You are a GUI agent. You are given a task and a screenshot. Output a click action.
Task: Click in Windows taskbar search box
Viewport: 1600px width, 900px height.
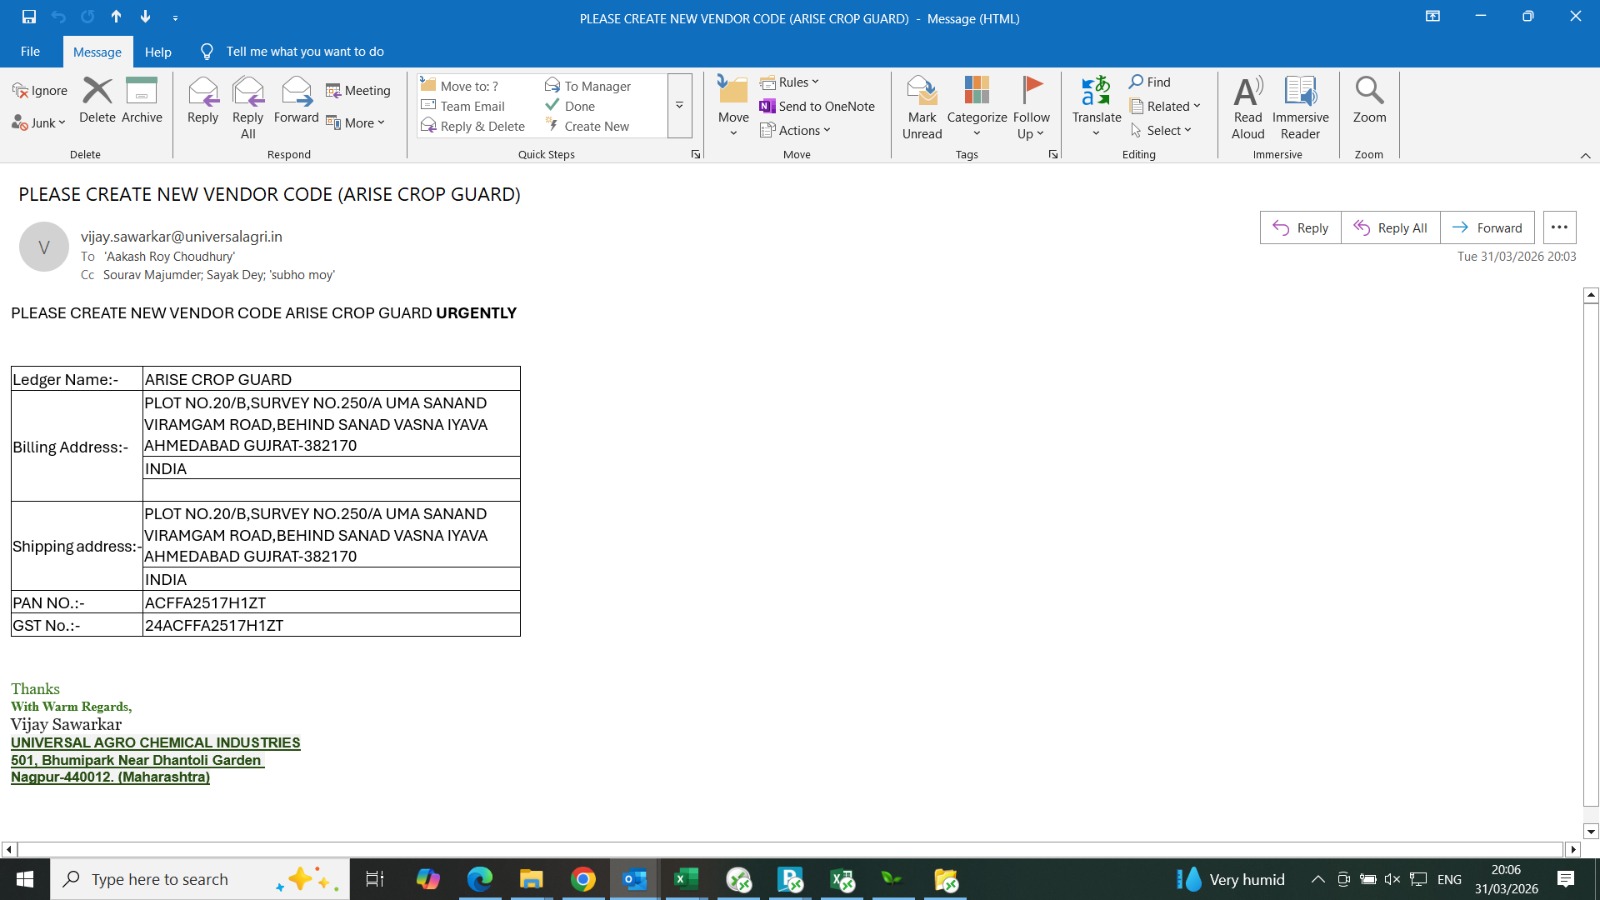(x=180, y=879)
